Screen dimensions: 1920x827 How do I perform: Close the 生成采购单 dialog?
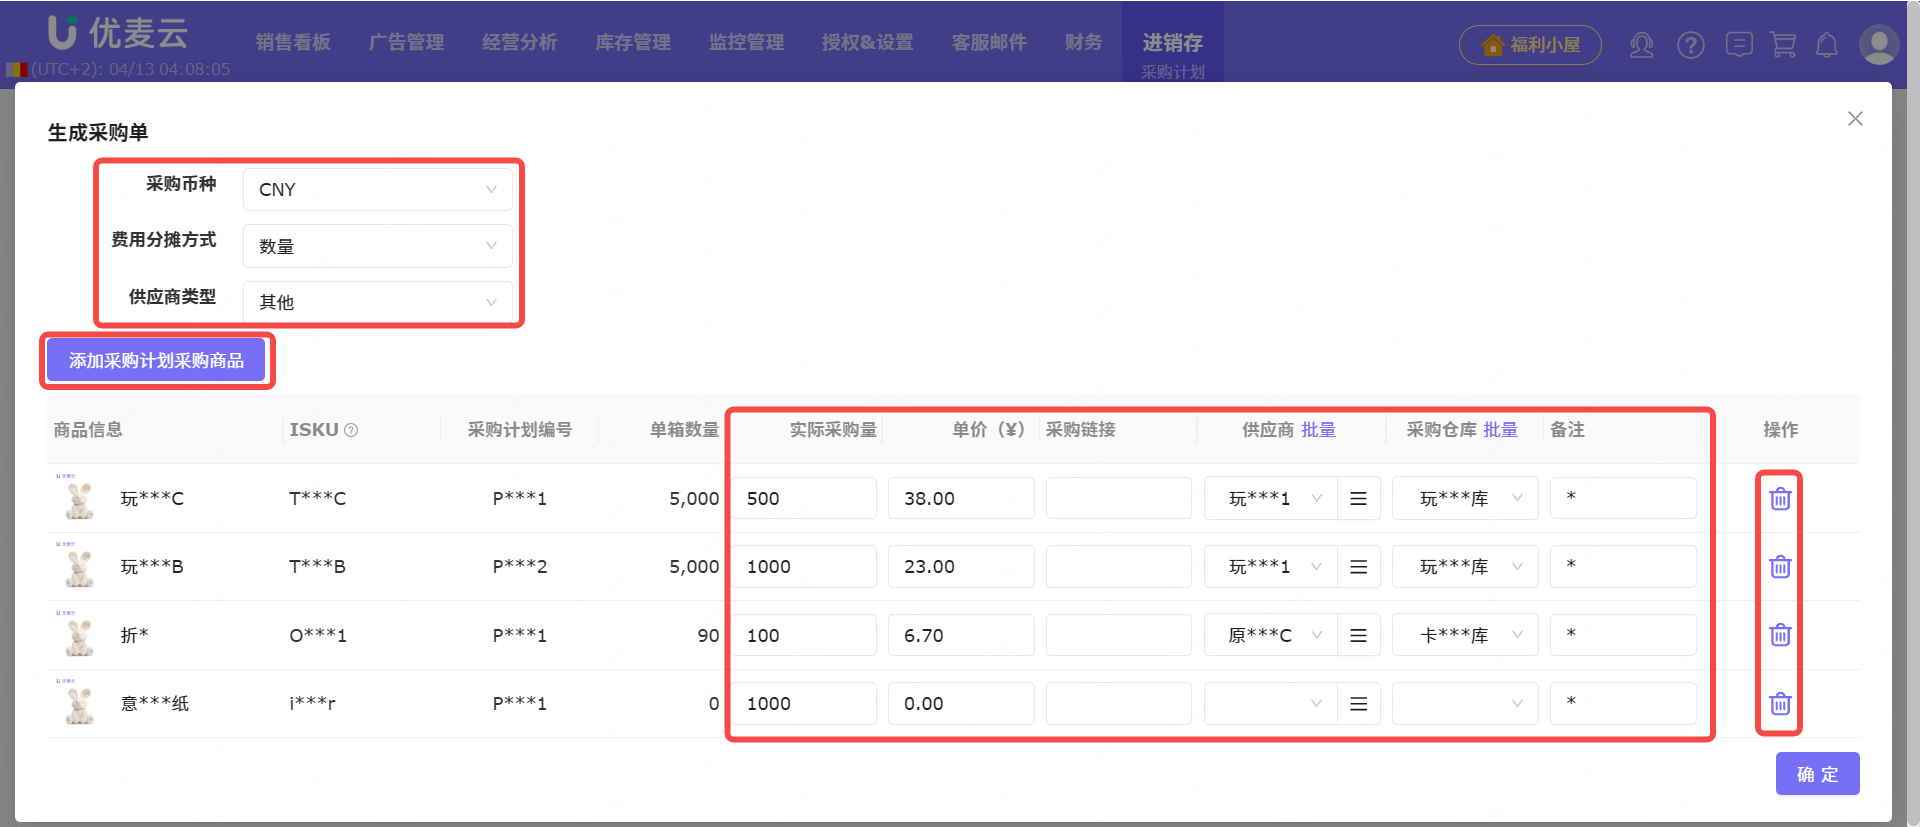(x=1855, y=118)
